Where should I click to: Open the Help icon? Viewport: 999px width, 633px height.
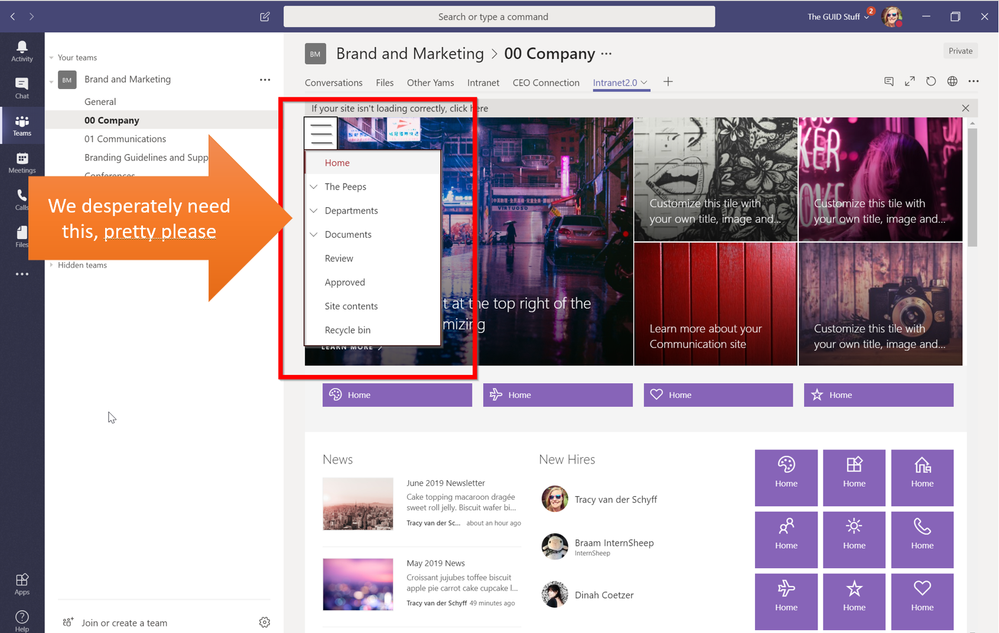(22, 620)
